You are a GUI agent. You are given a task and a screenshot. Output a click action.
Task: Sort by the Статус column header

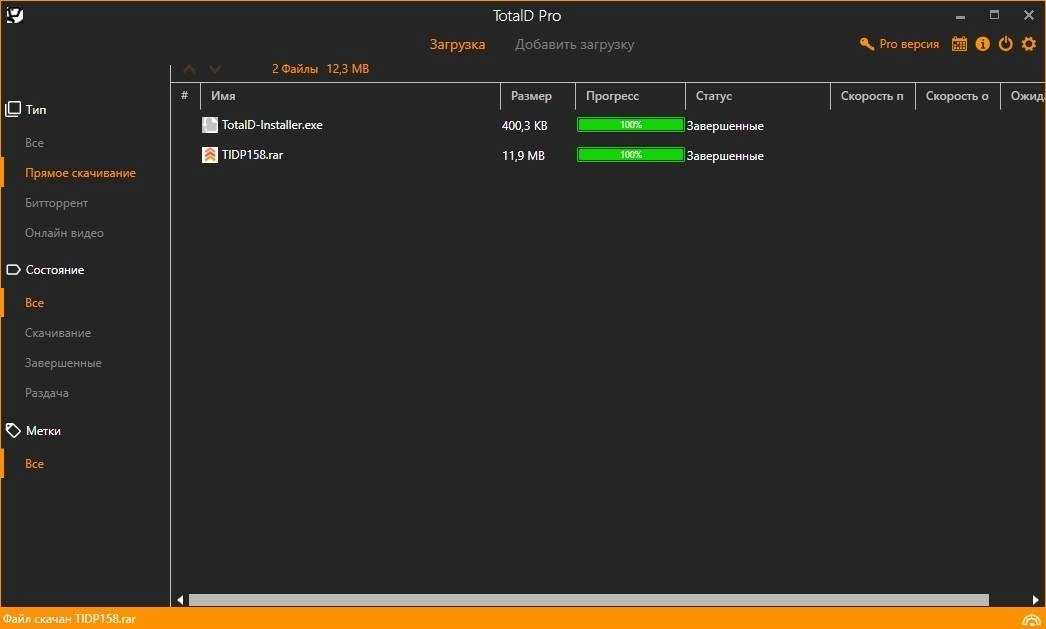[713, 96]
